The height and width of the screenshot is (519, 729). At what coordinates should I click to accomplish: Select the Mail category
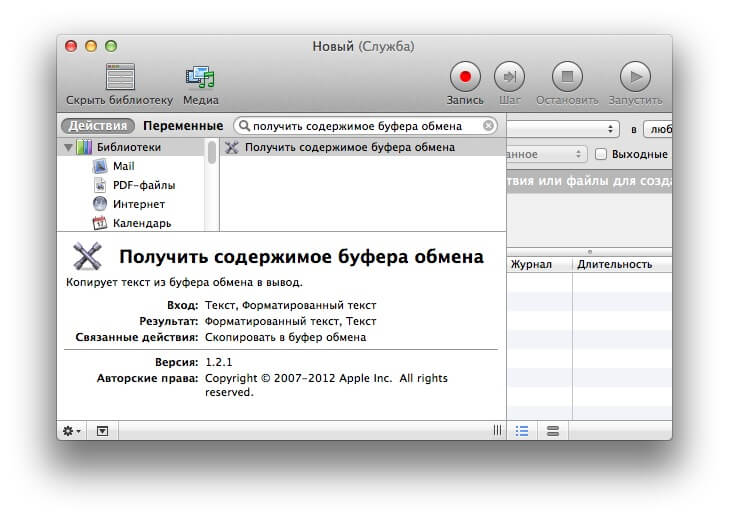(123, 166)
